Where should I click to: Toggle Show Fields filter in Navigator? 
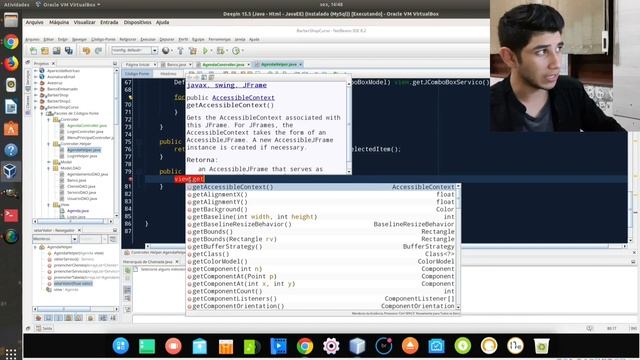coord(48,318)
